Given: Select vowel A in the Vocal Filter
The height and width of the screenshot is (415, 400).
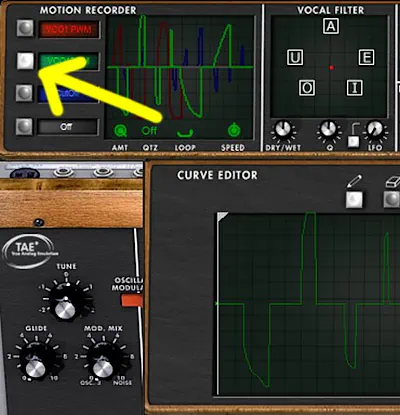Looking at the screenshot, I should (331, 26).
